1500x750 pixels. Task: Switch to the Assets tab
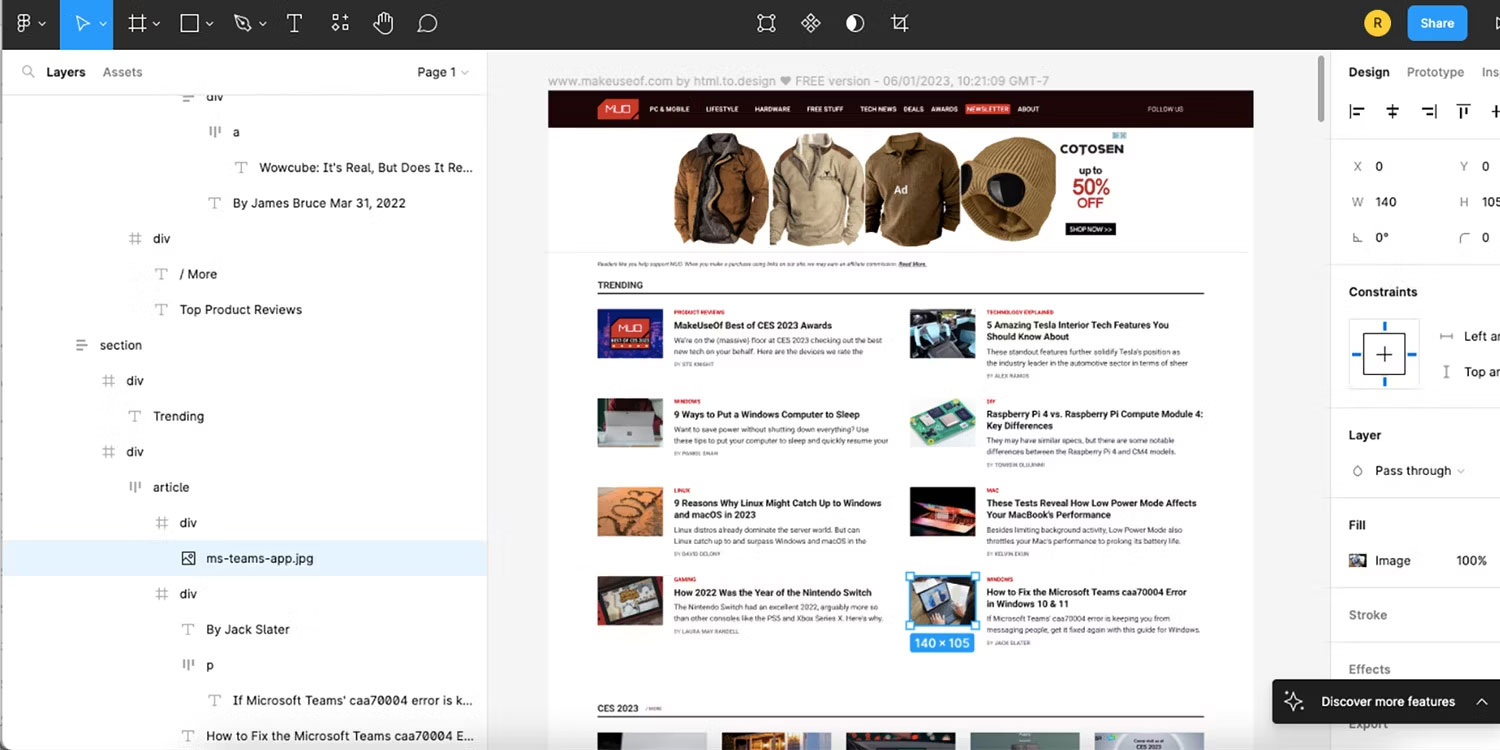122,72
